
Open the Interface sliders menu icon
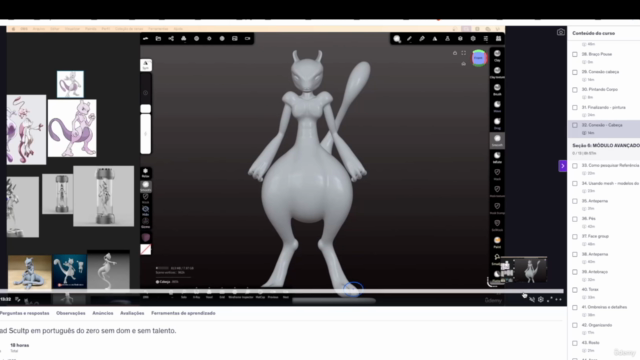486,39
